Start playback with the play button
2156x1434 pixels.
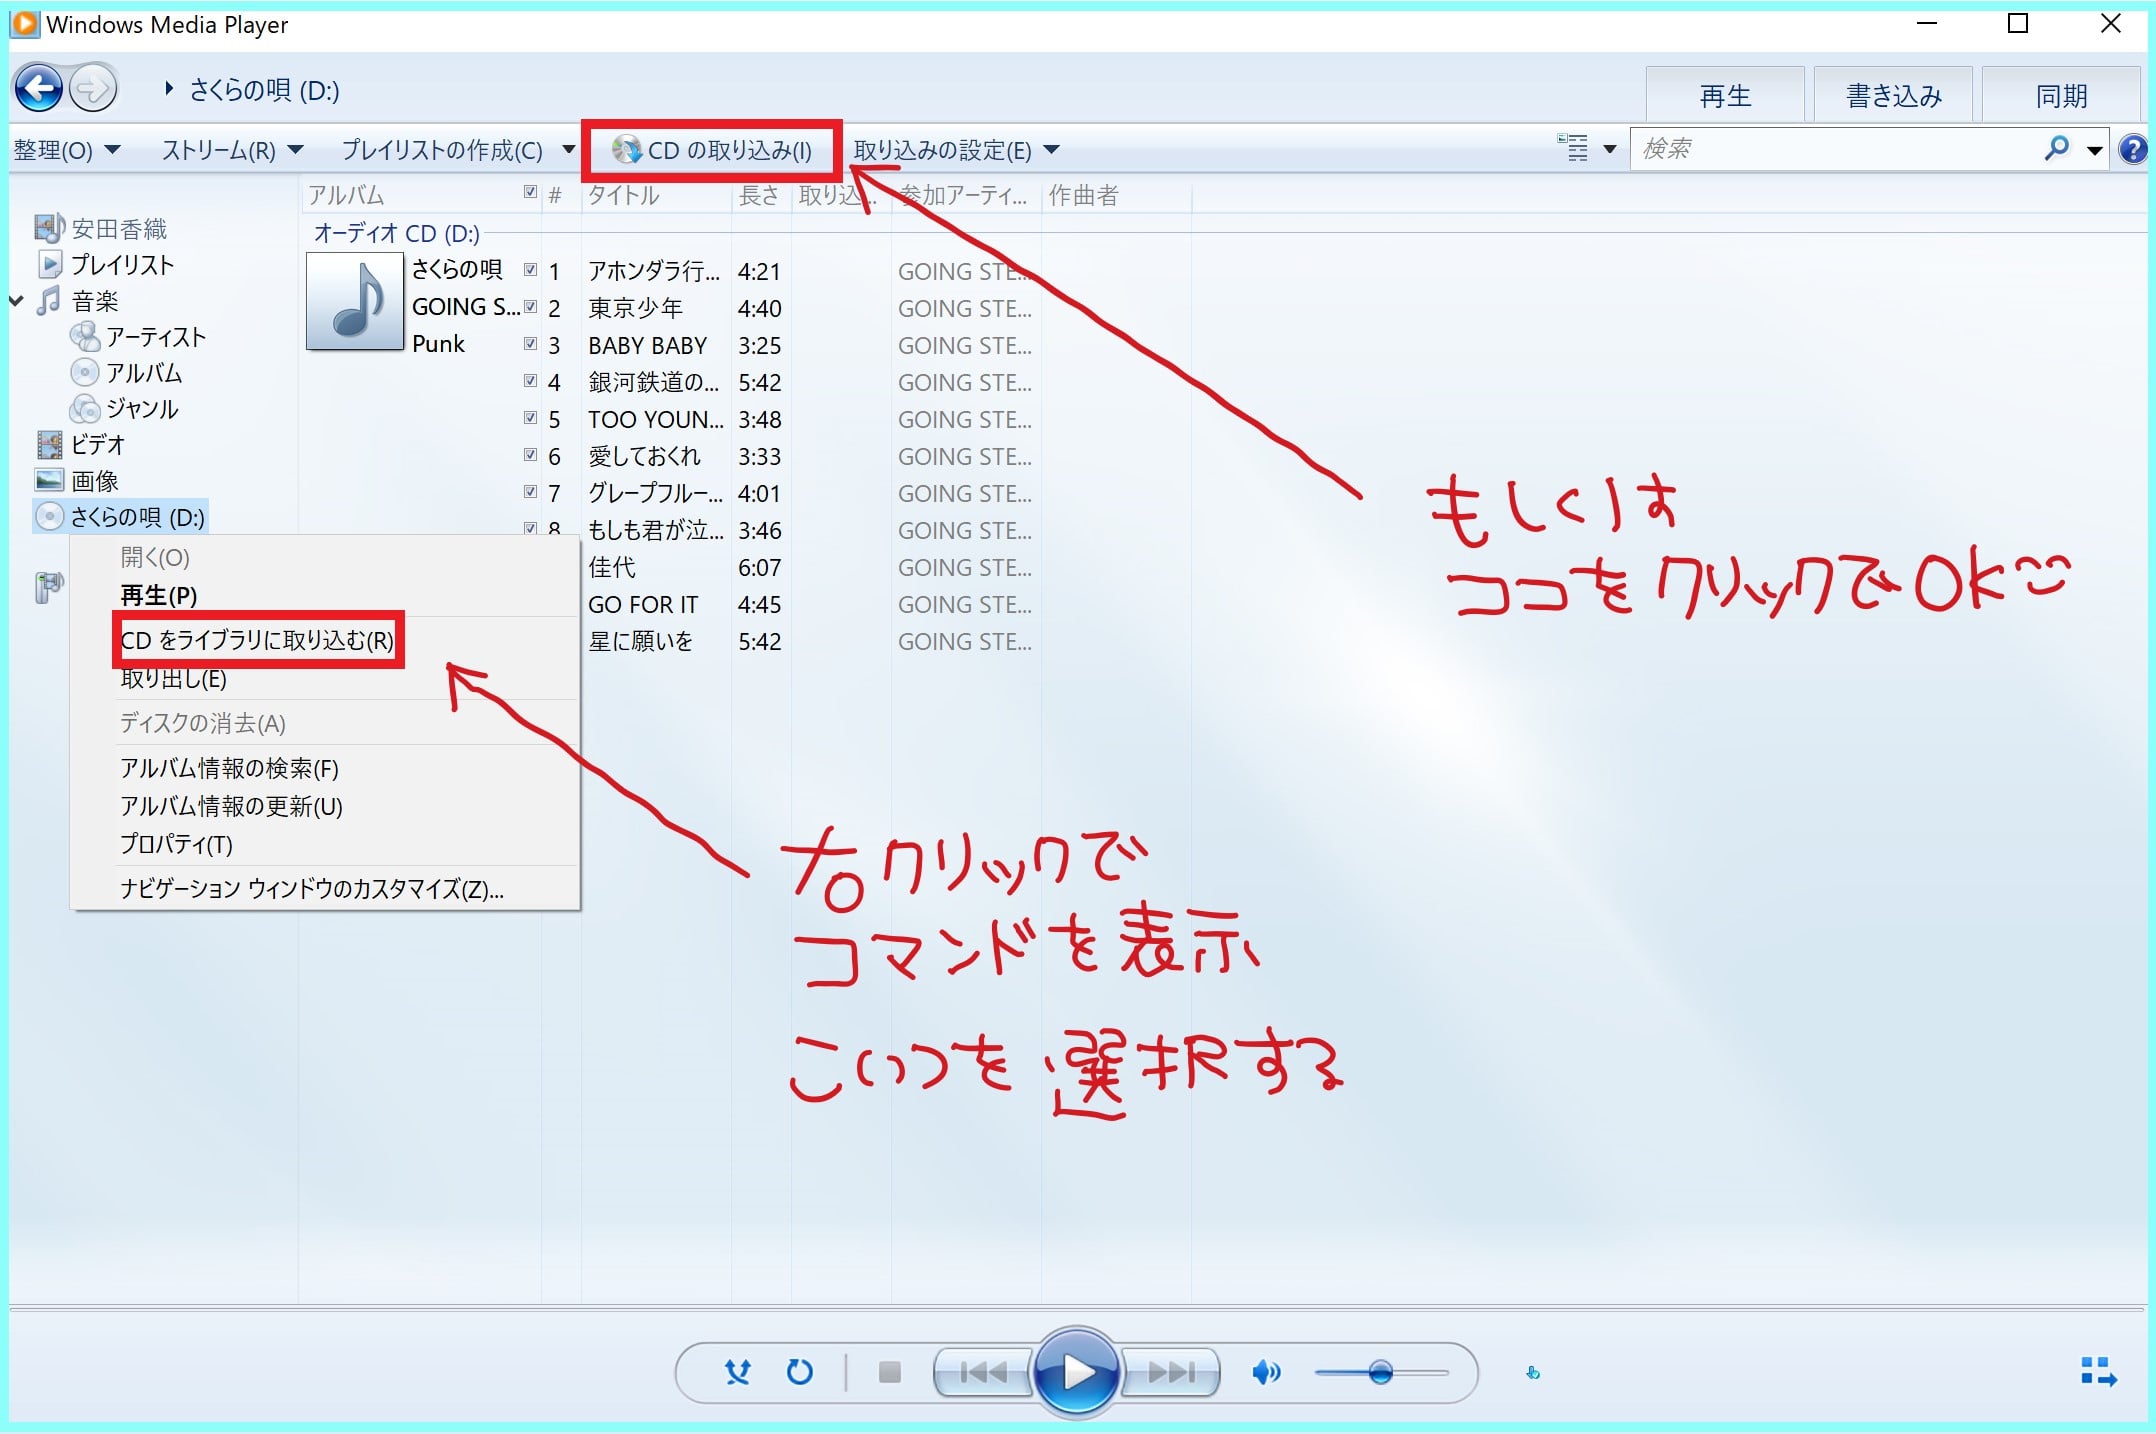1076,1372
